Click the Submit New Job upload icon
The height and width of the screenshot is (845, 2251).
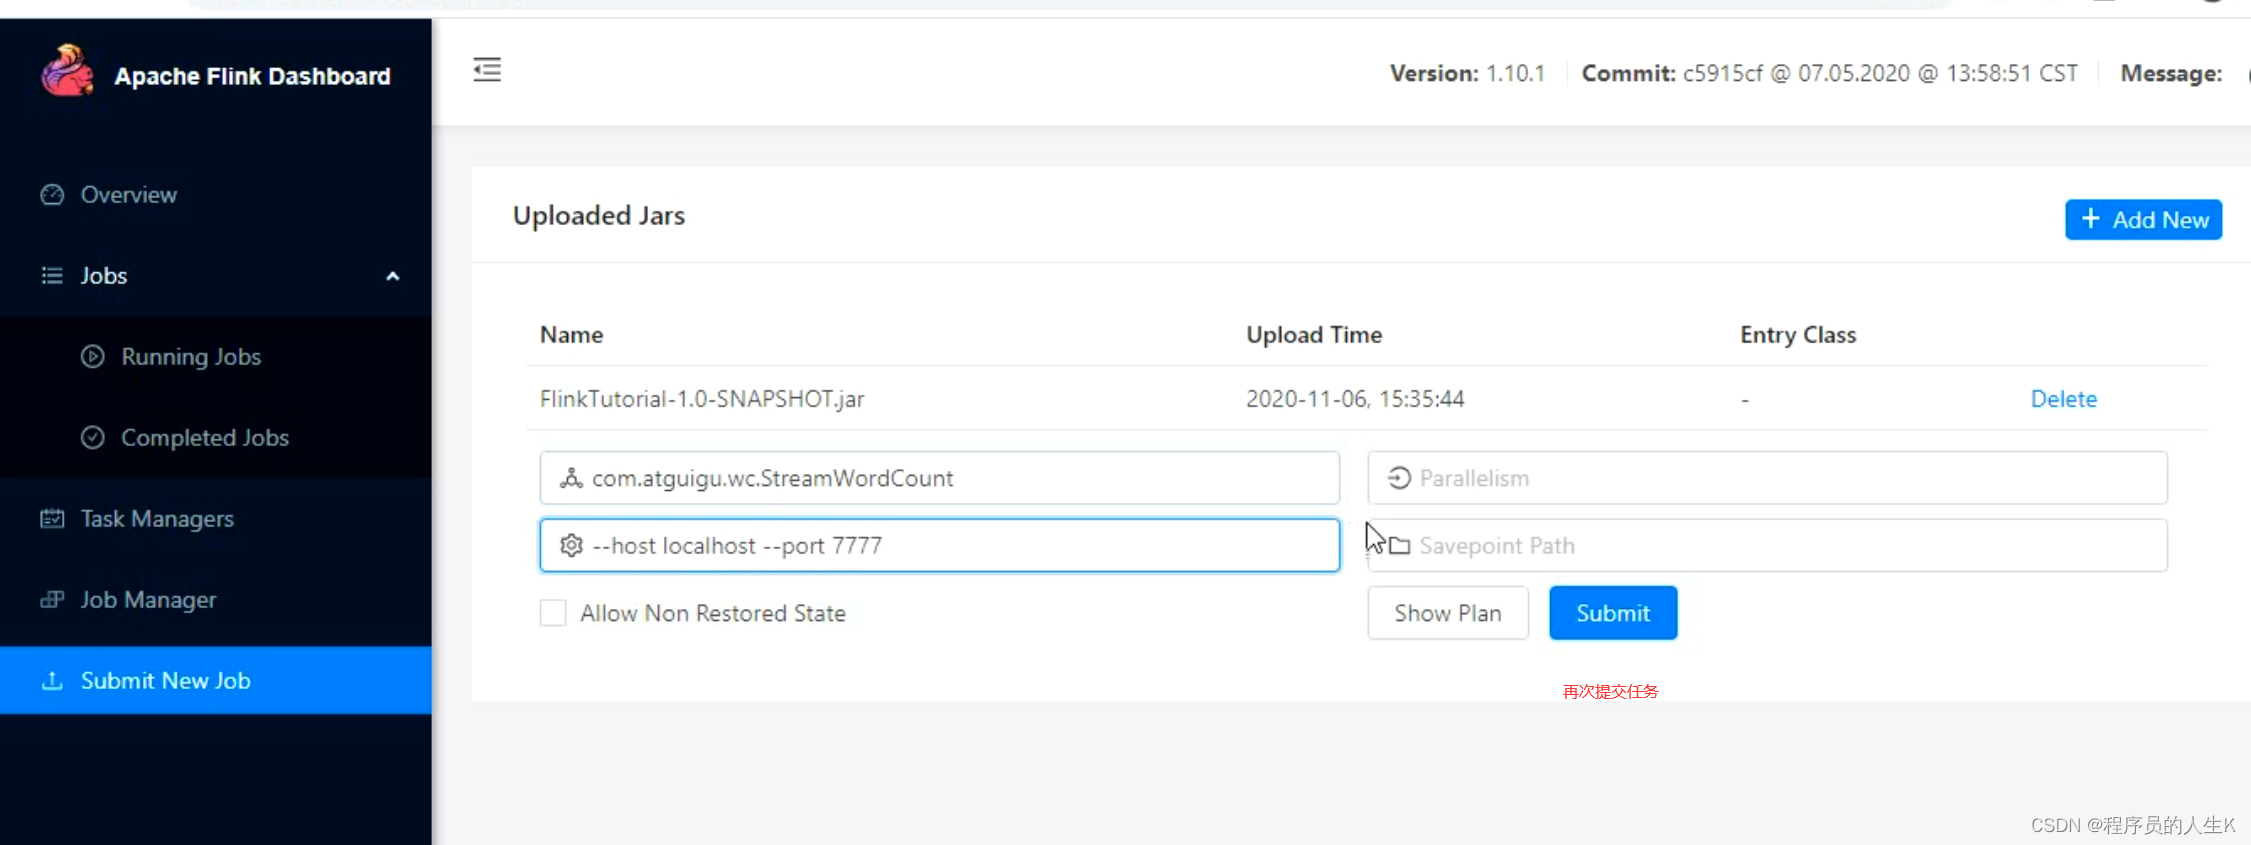tap(52, 681)
